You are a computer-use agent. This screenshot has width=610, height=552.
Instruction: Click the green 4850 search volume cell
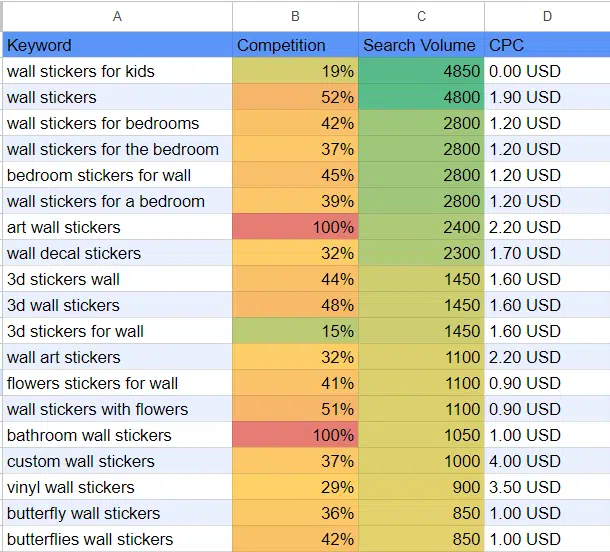[421, 71]
